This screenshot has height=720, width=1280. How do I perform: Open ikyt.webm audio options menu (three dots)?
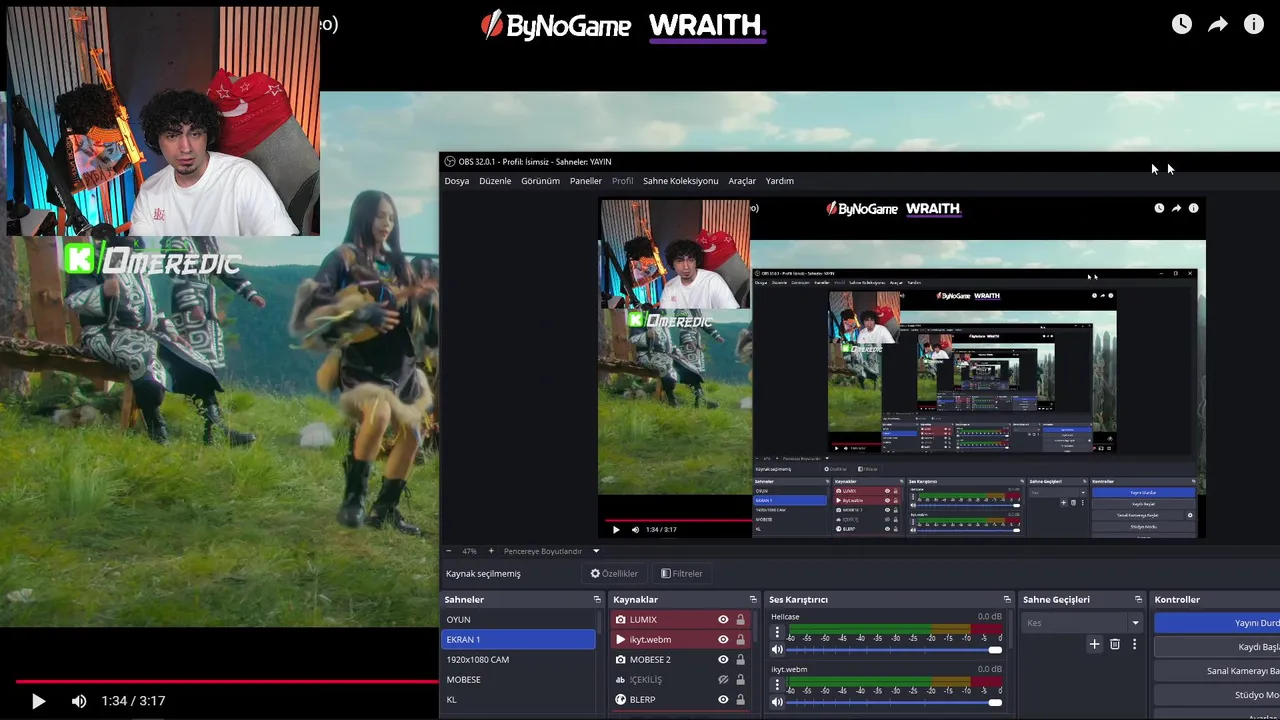777,685
